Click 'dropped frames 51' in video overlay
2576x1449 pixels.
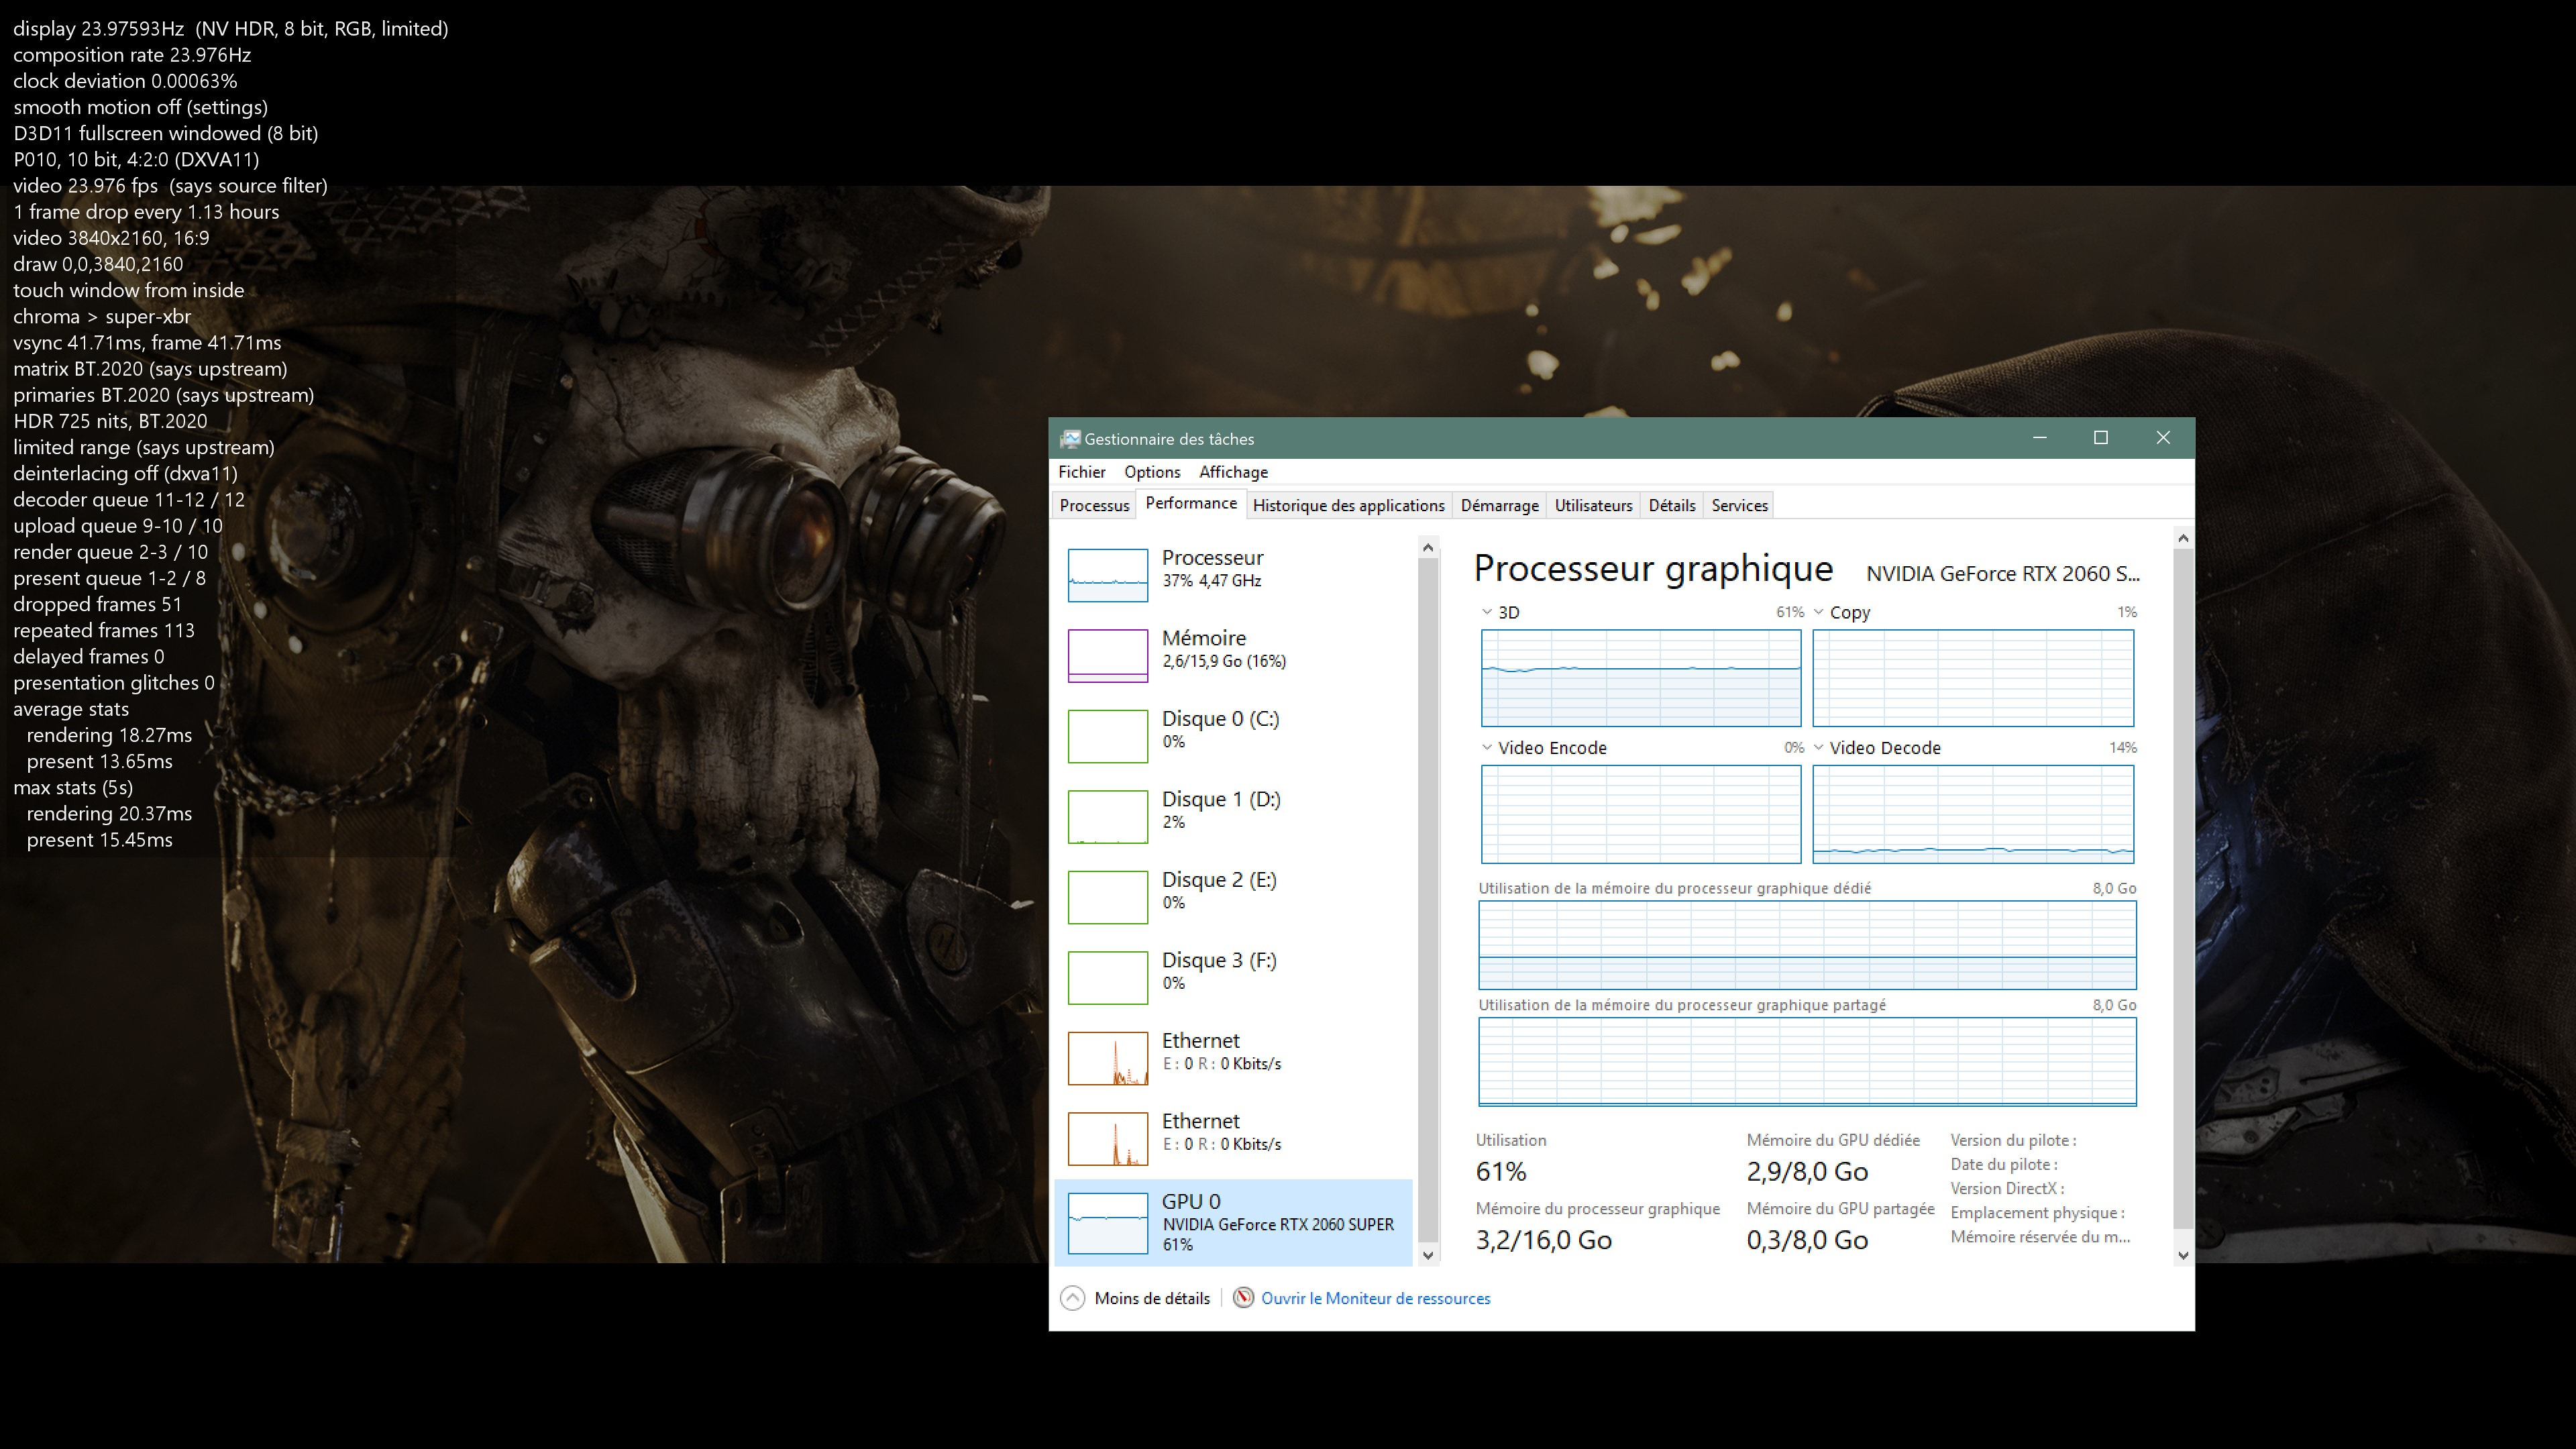tap(97, 604)
